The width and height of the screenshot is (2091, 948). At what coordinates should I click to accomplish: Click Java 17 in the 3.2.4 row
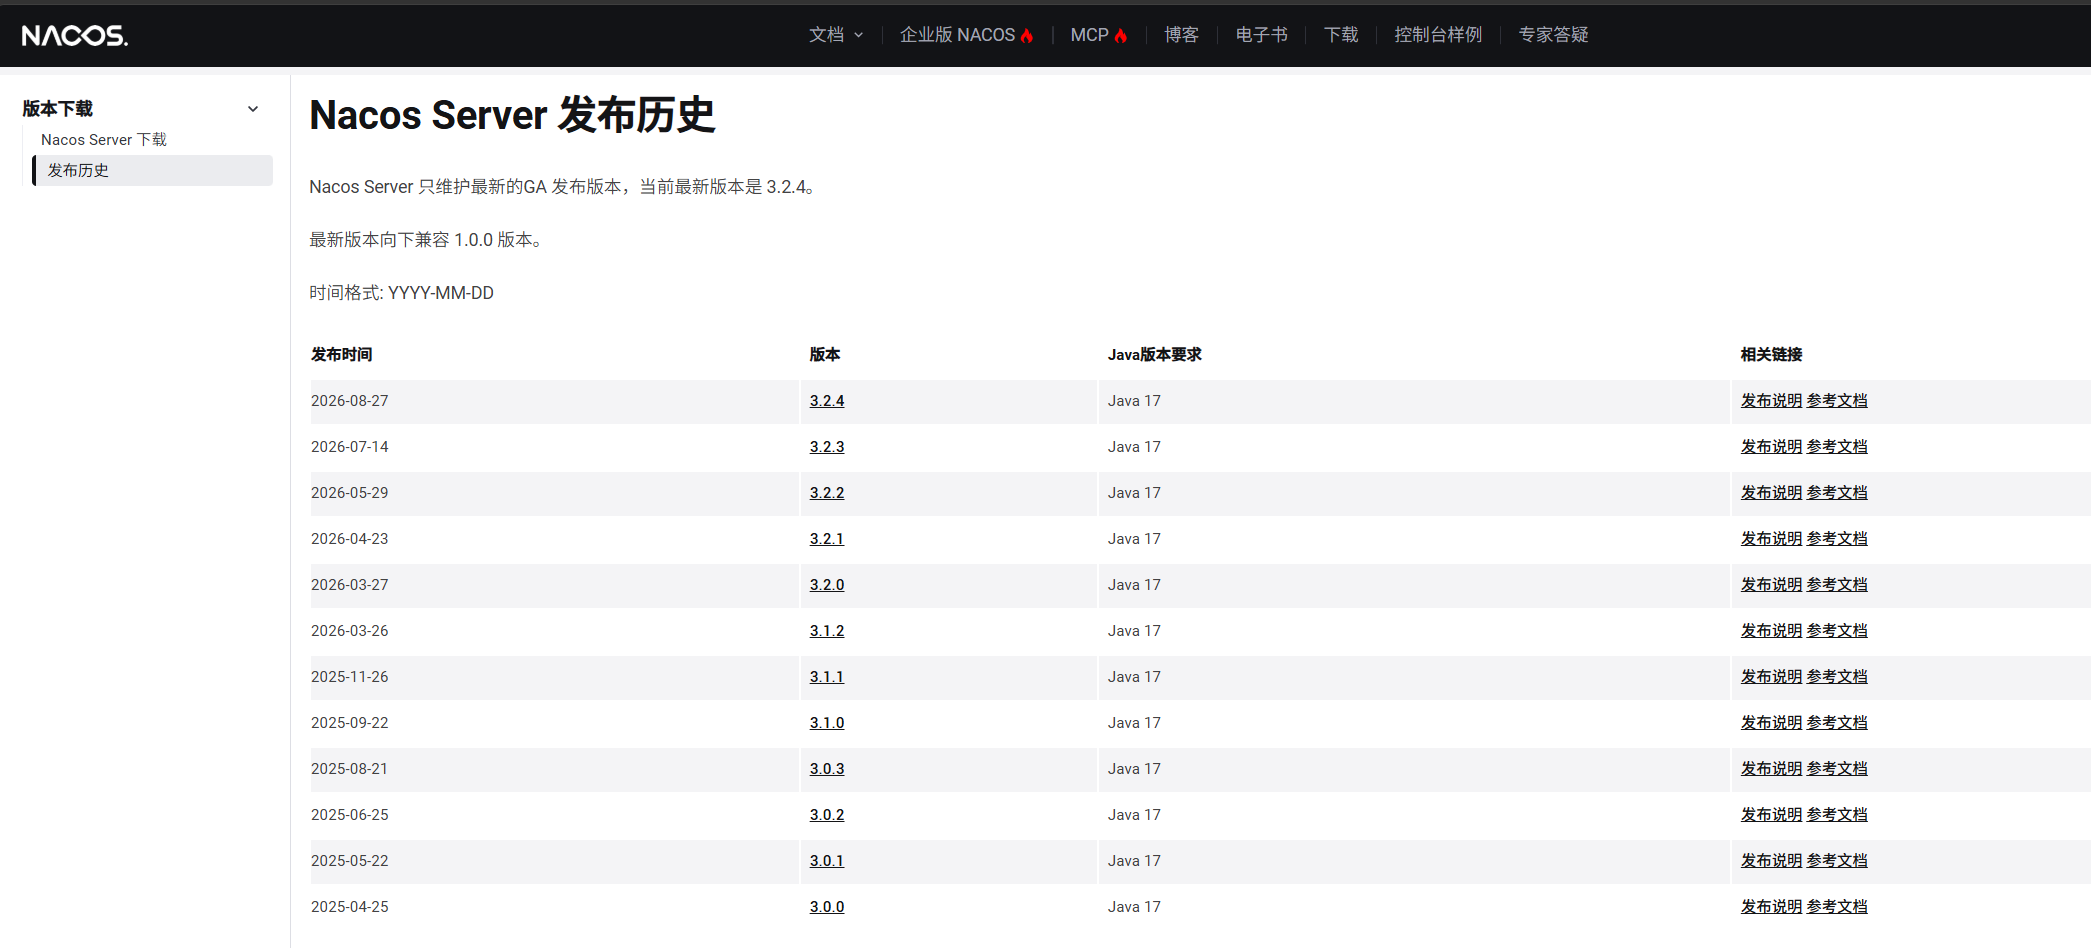1134,401
